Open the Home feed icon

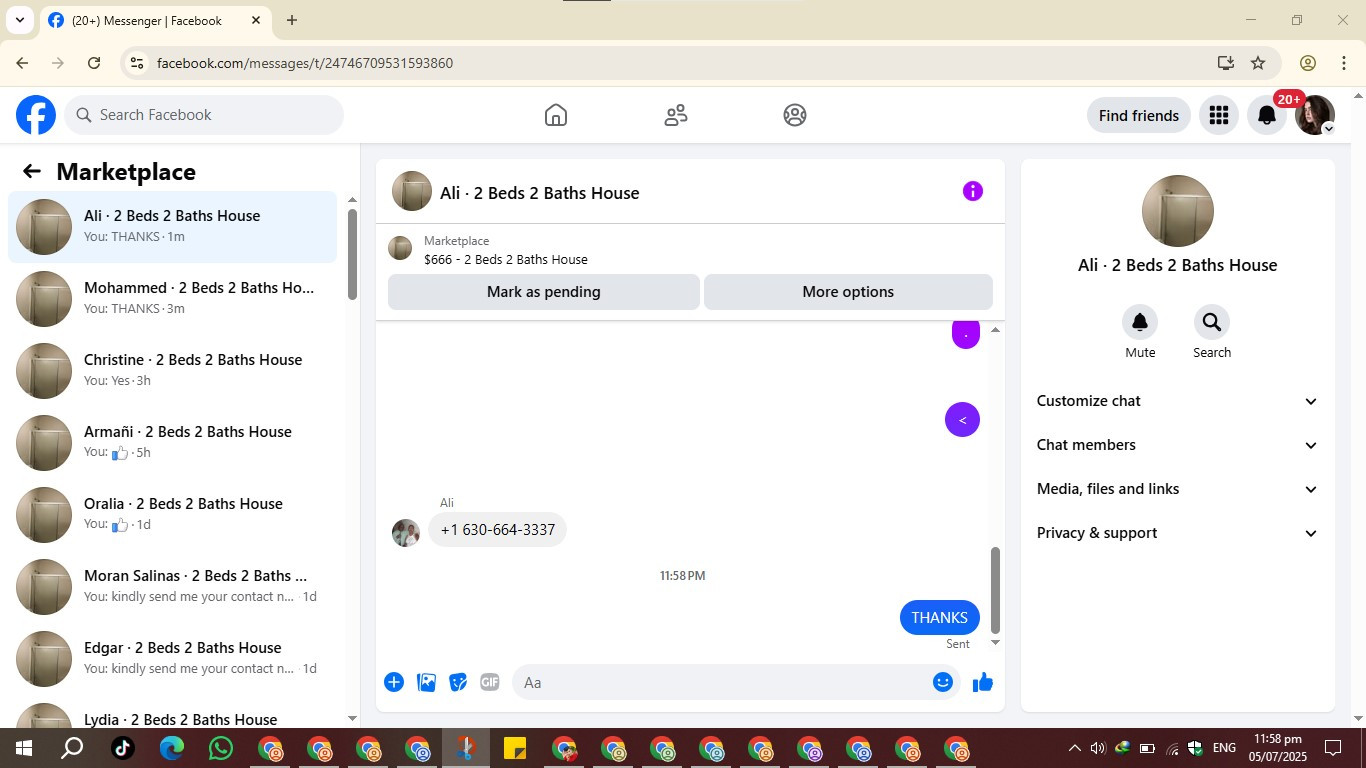tap(556, 115)
